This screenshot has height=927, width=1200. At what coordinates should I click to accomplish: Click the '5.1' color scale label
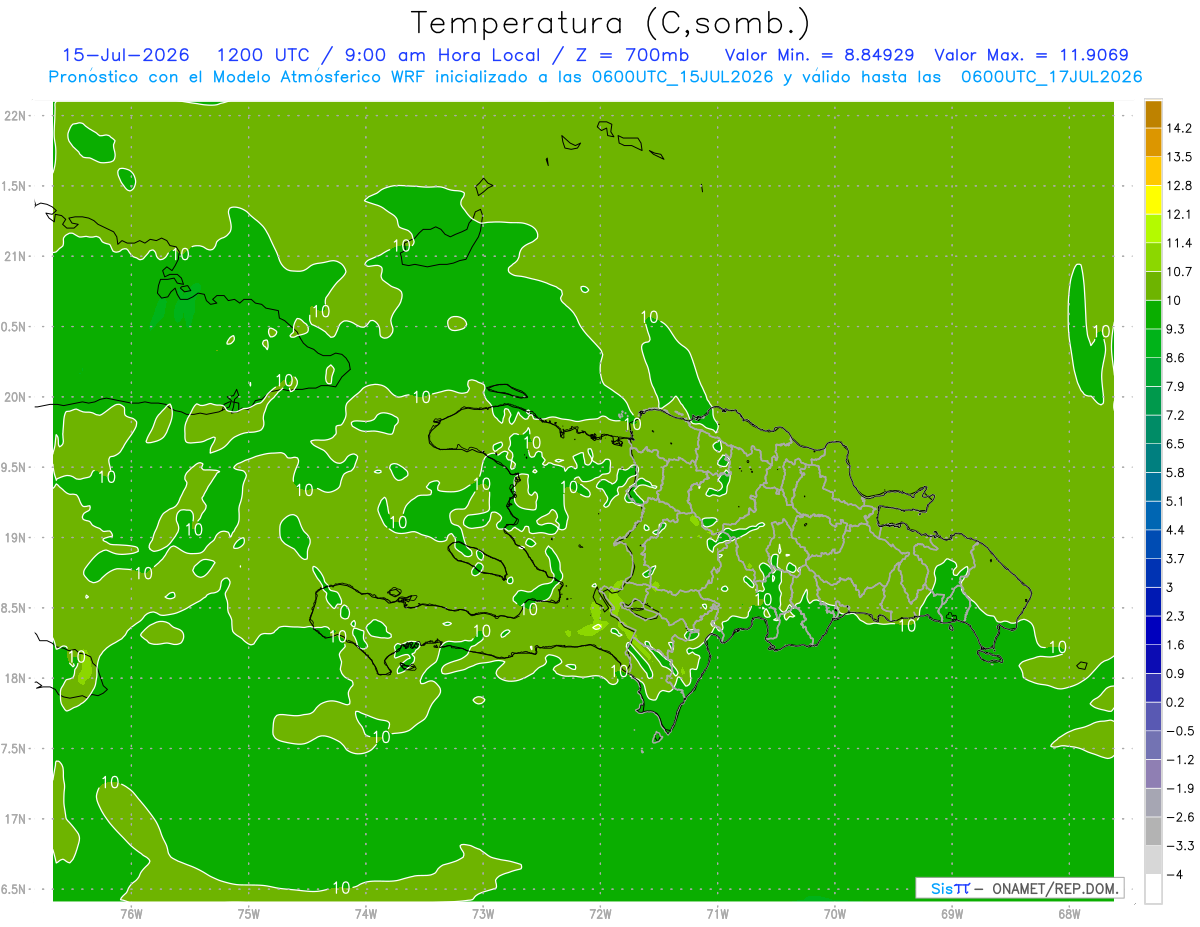[x=1176, y=501]
